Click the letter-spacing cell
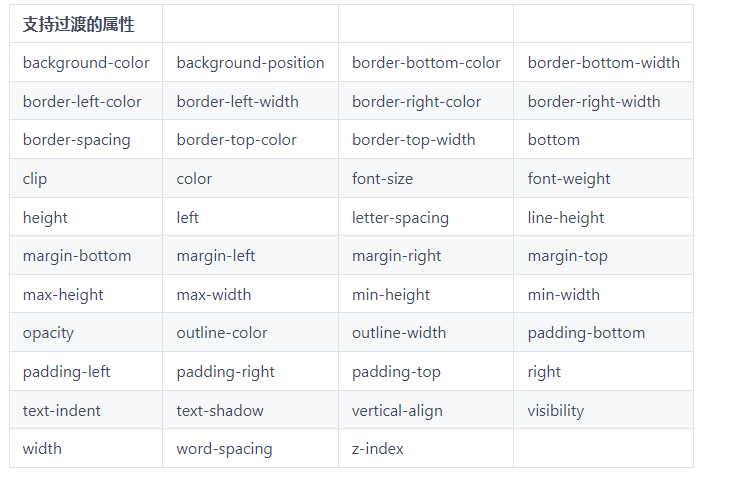The width and height of the screenshot is (740, 484). pos(400,218)
